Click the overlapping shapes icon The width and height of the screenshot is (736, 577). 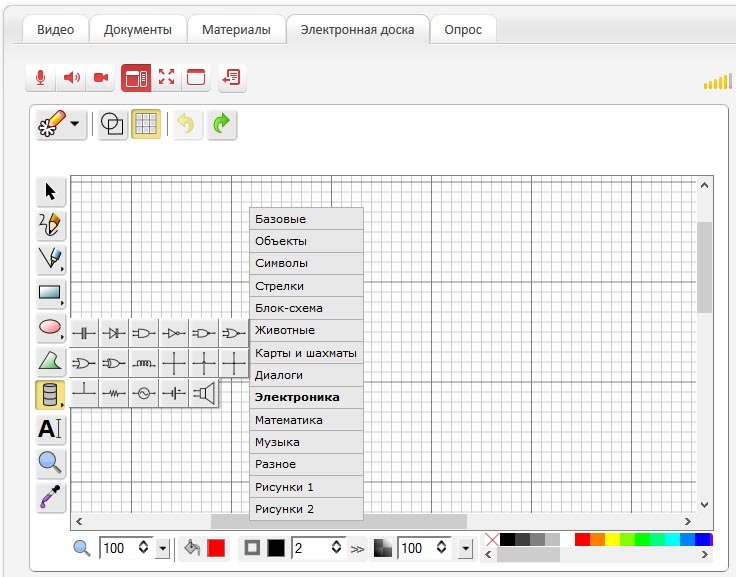[x=112, y=124]
